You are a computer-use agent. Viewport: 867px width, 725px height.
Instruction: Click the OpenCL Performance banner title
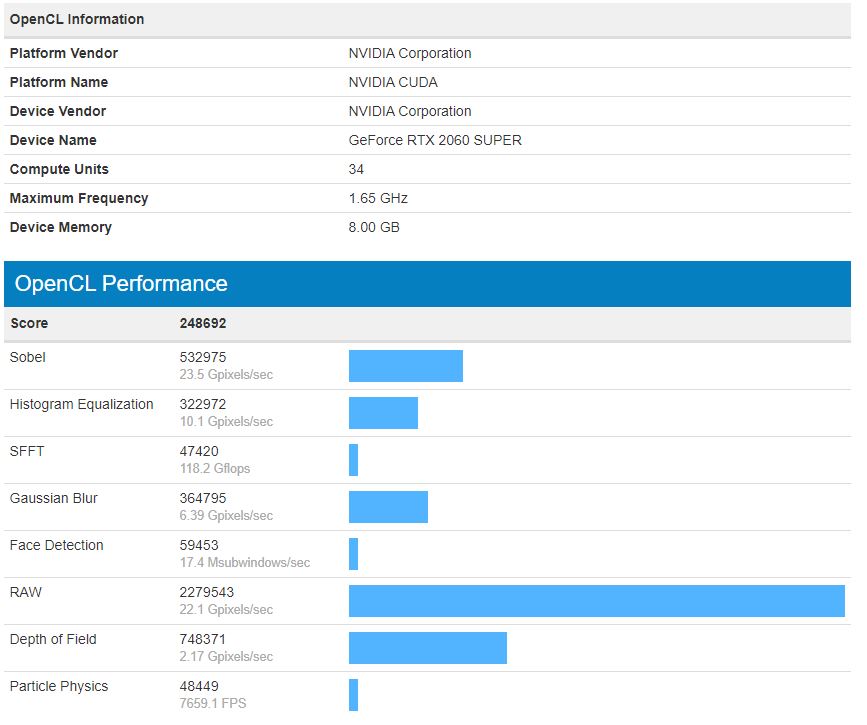[121, 284]
